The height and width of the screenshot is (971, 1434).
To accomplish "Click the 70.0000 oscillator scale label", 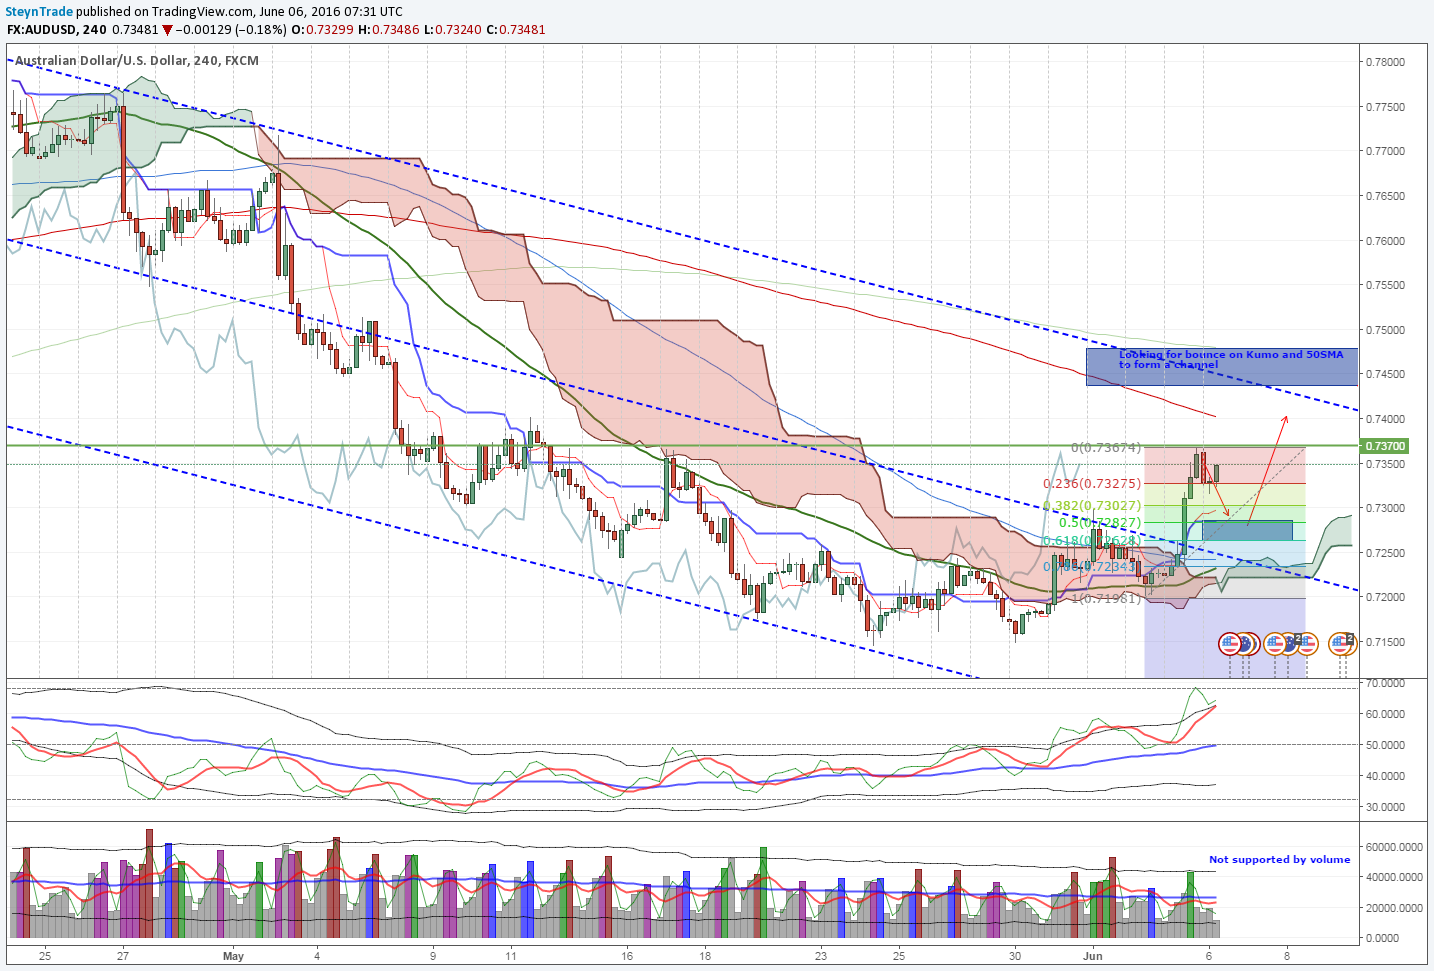I will 1385,684.
